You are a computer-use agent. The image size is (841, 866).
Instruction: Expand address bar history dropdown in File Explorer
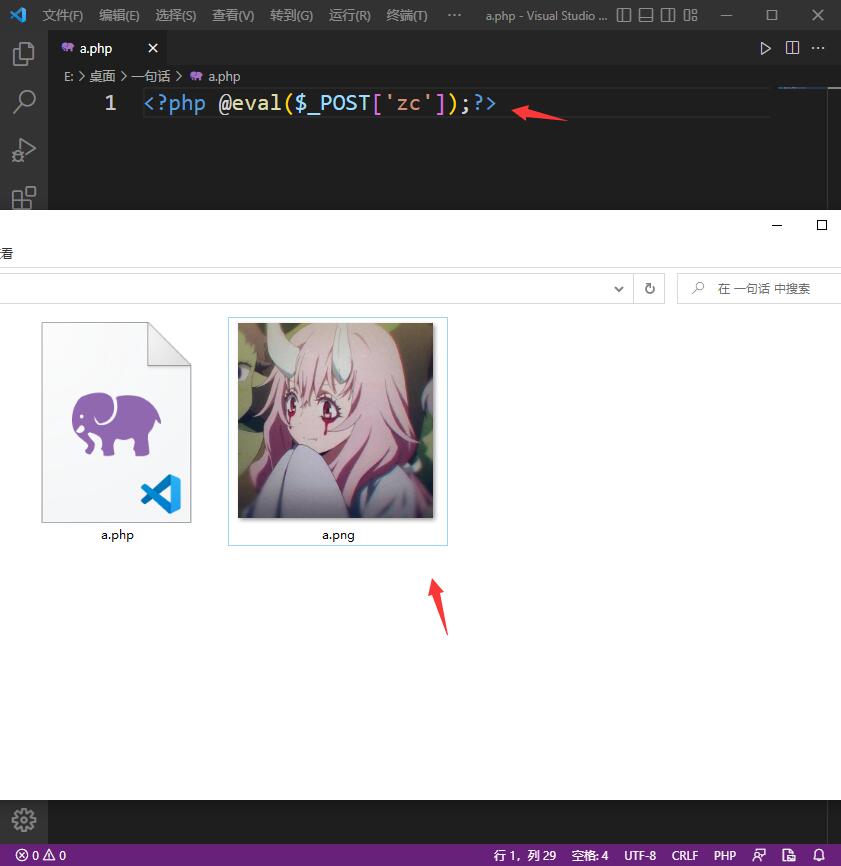point(618,288)
